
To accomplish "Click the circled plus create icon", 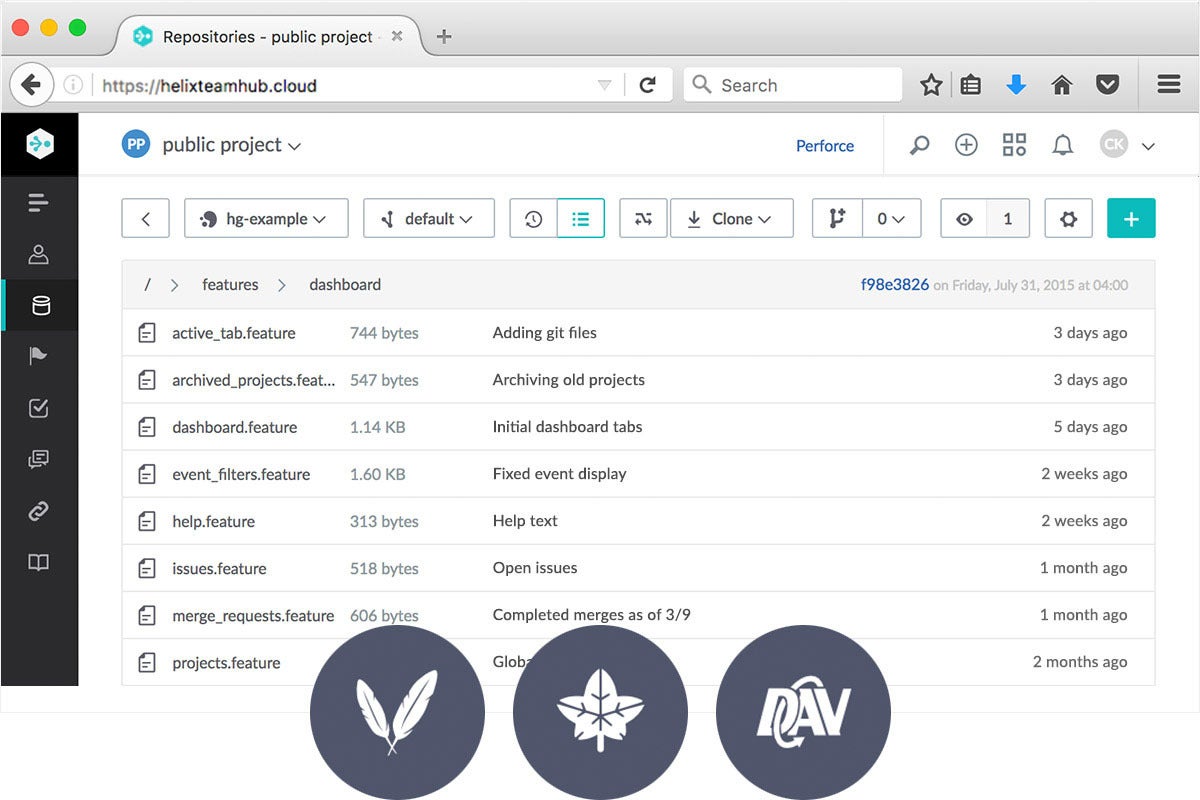I will 966,145.
